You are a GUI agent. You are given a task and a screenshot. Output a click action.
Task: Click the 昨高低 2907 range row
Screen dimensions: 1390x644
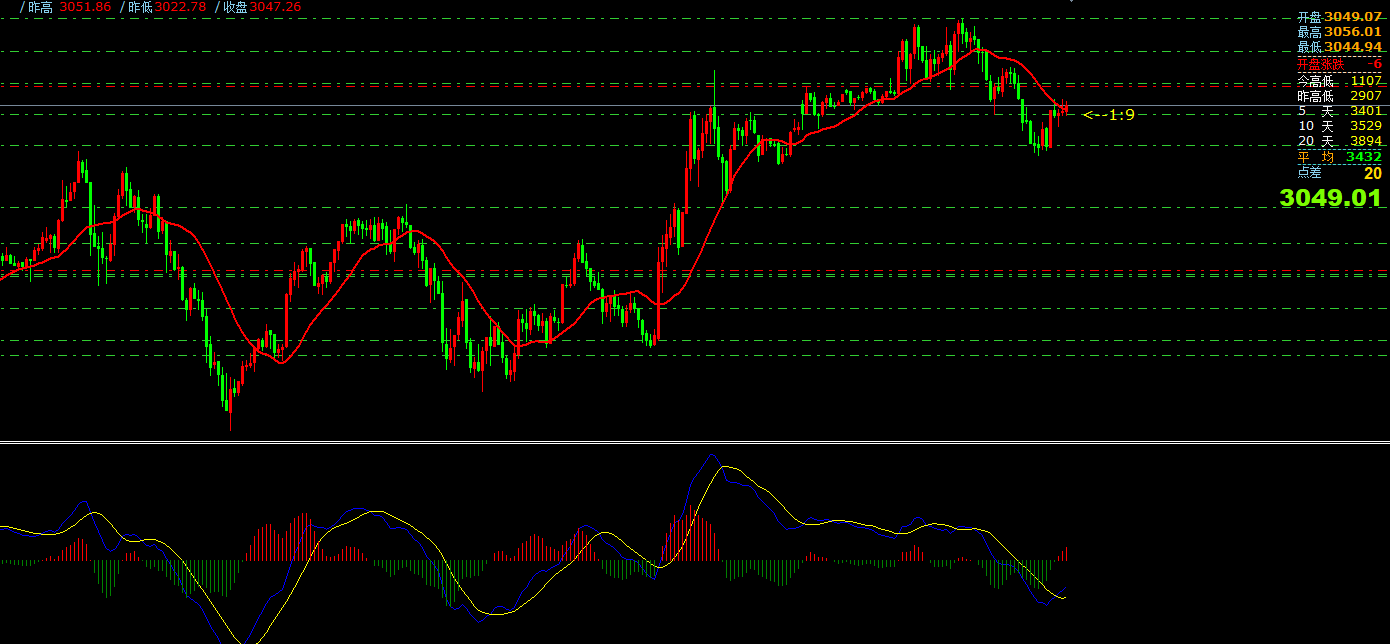click(1339, 96)
